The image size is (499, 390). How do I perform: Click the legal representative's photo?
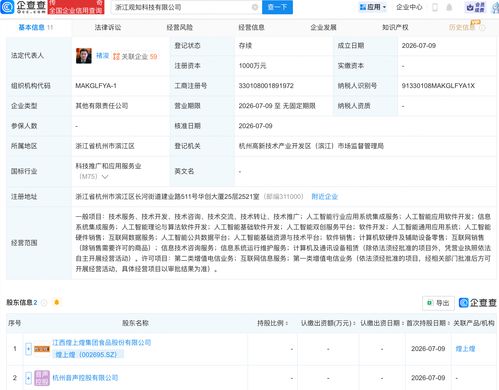coord(84,56)
